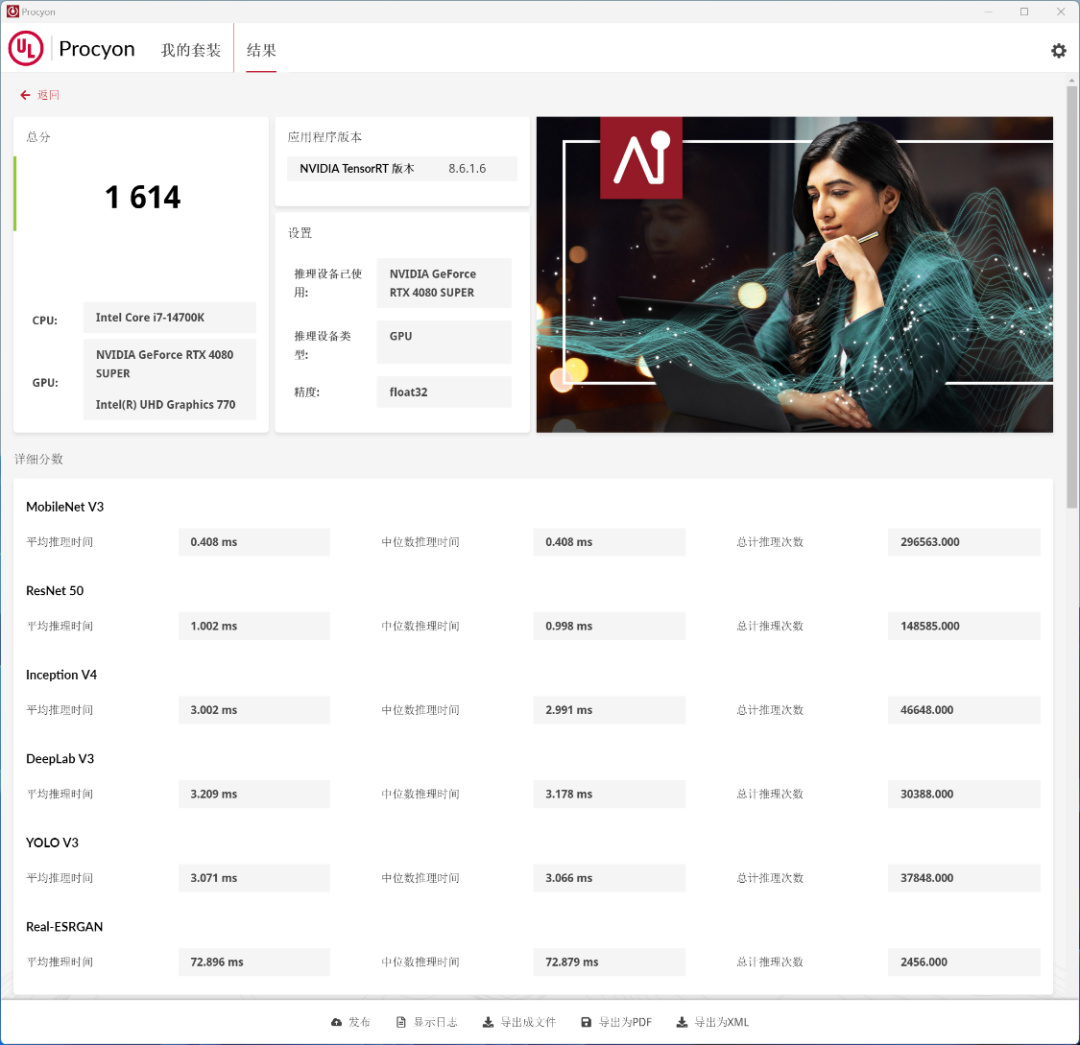
Task: Click the 发布 button
Action: 351,1022
